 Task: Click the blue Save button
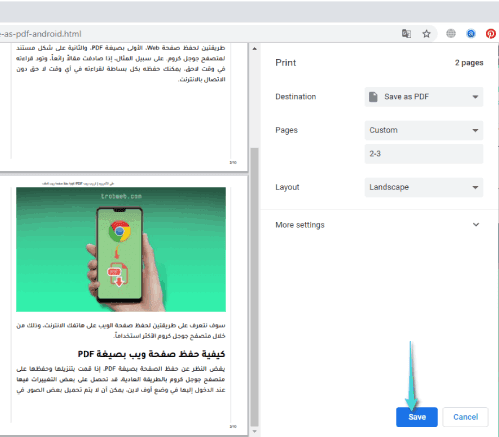pyautogui.click(x=417, y=417)
